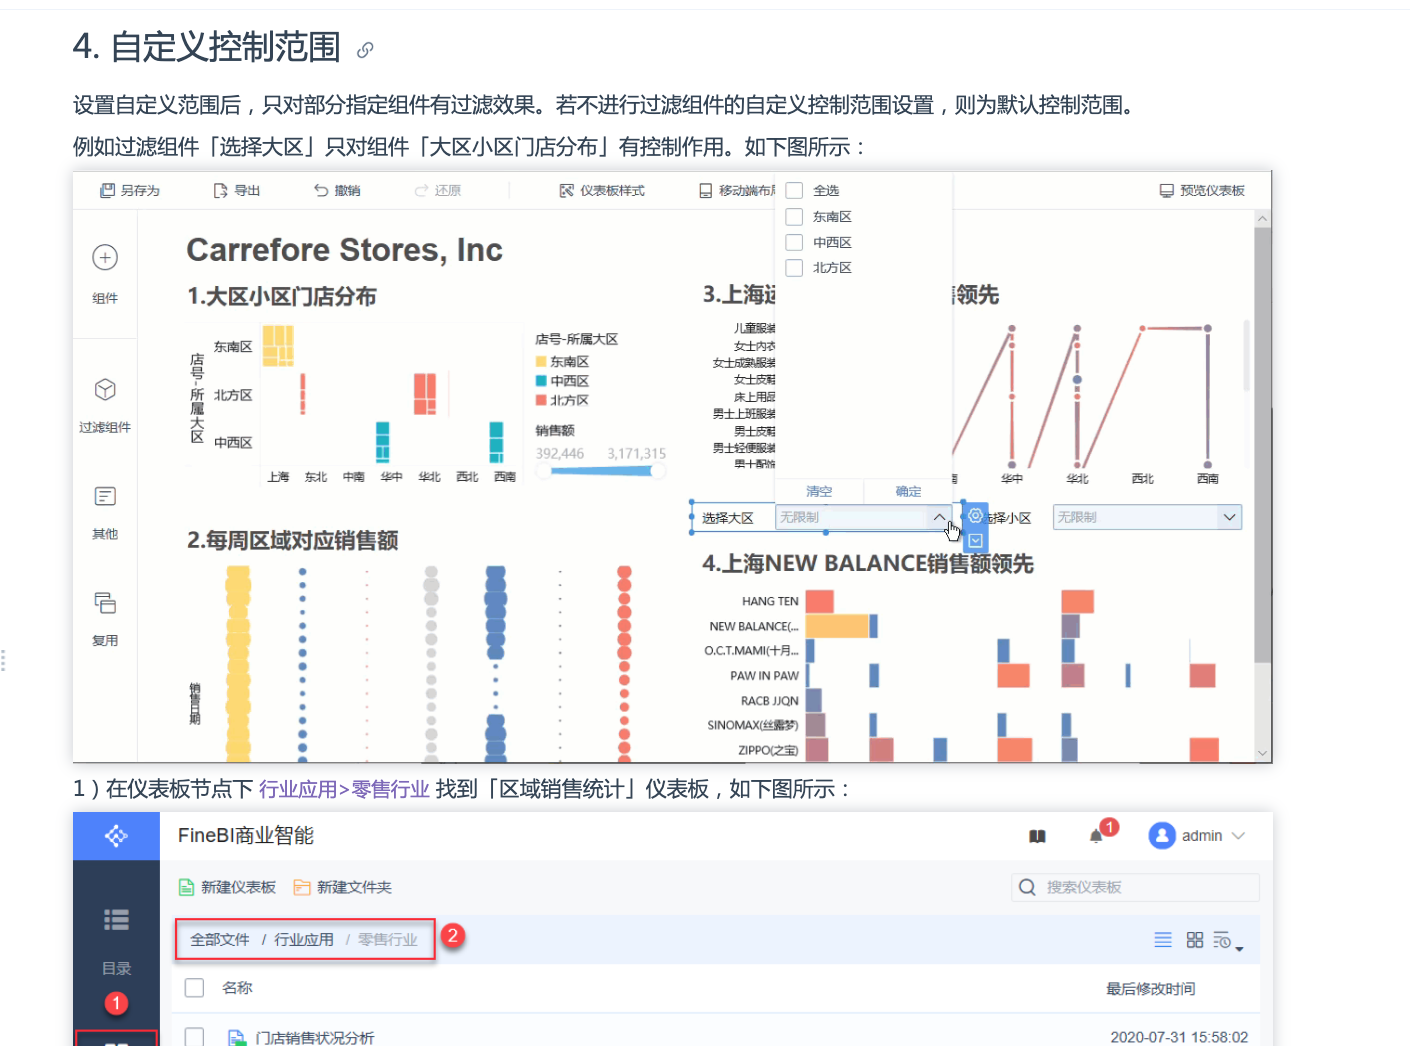Image resolution: width=1410 pixels, height=1046 pixels.
Task: Check the 北方区 checkbox
Action: pos(794,267)
